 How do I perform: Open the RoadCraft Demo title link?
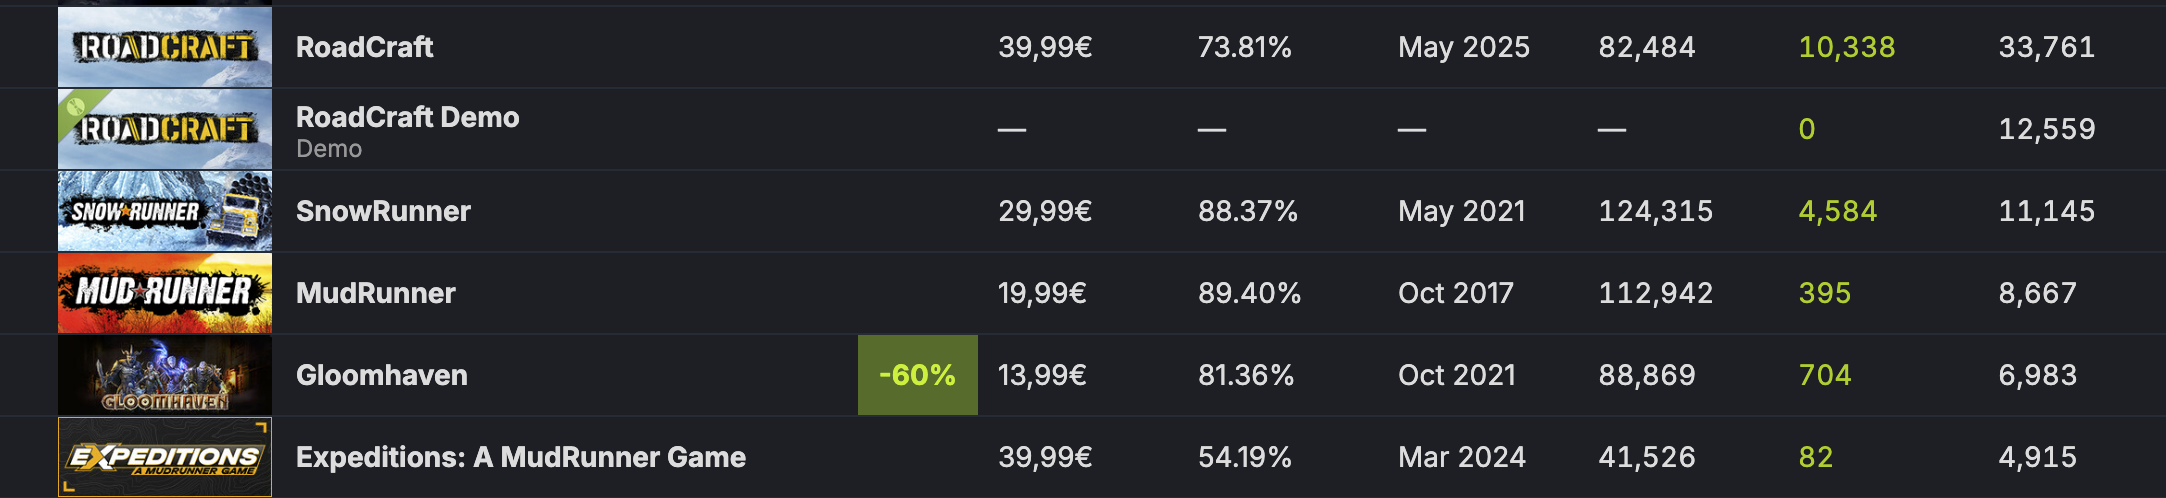coord(407,117)
